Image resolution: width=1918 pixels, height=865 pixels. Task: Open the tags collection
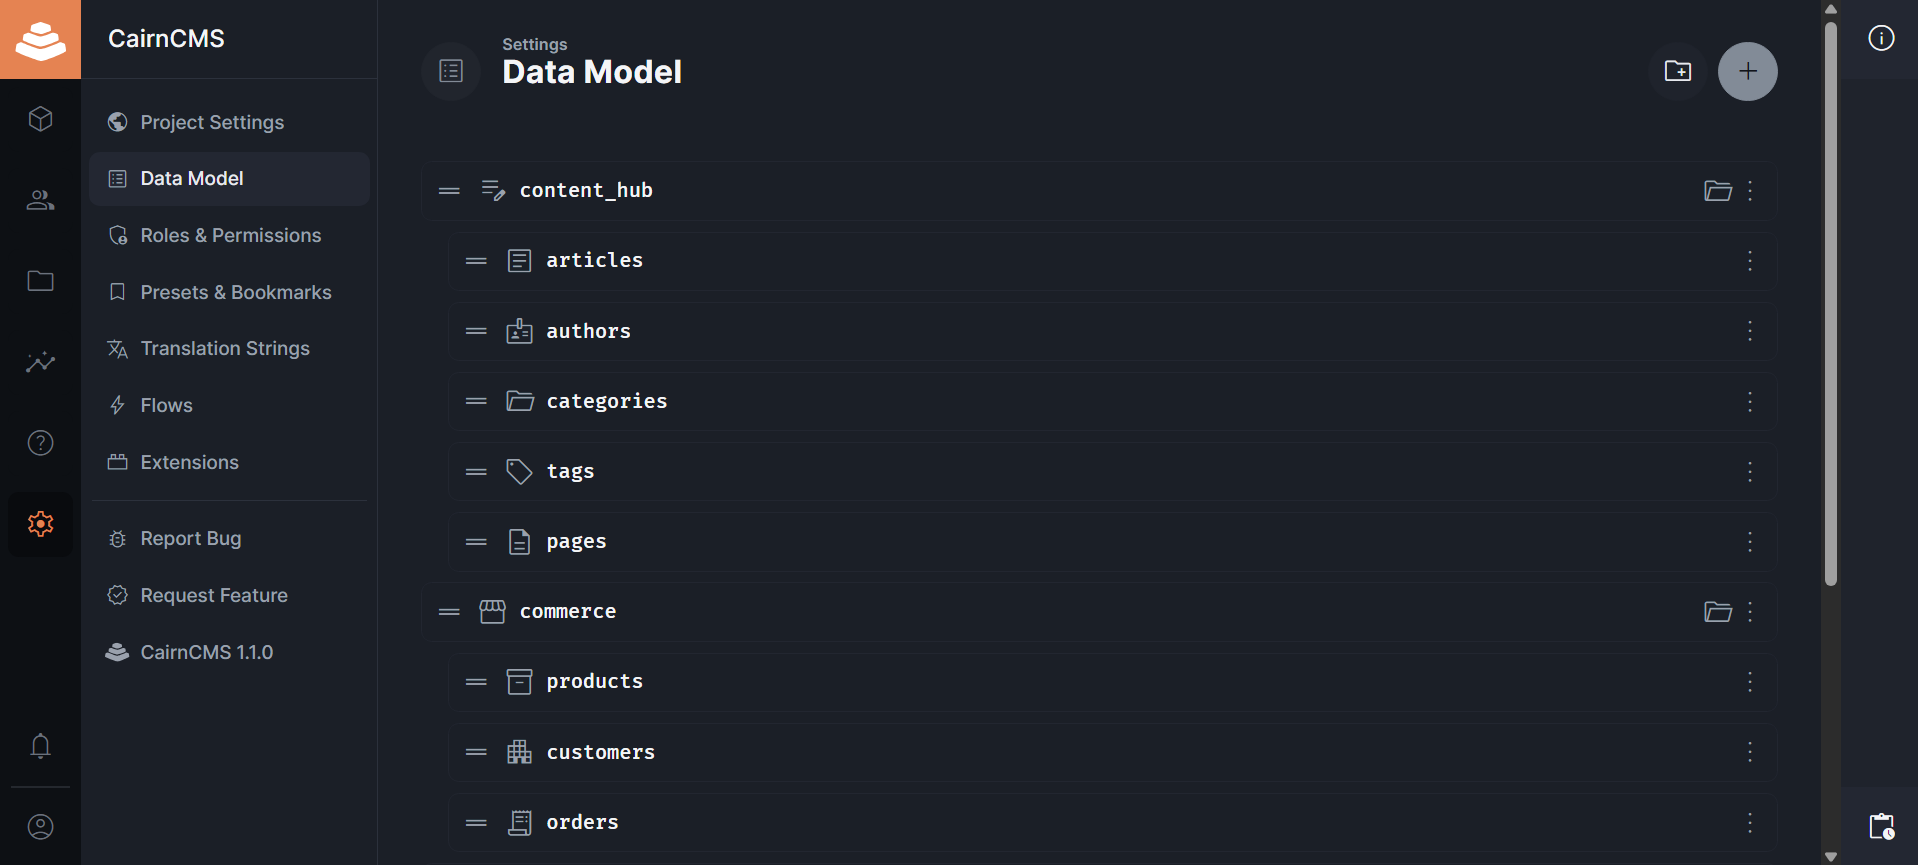click(1112, 472)
